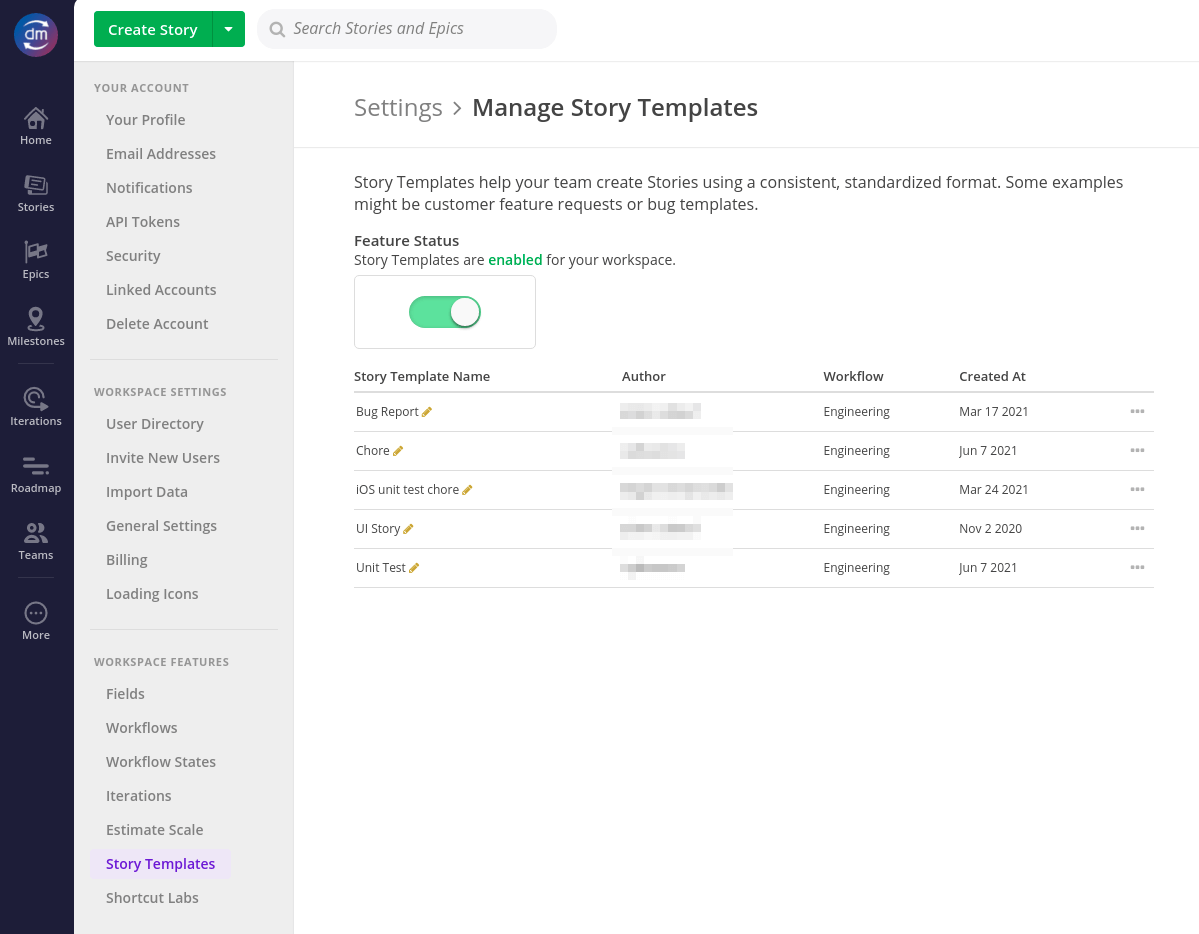Disable the Story Templates feature toggle
The image size is (1199, 934).
click(x=445, y=312)
